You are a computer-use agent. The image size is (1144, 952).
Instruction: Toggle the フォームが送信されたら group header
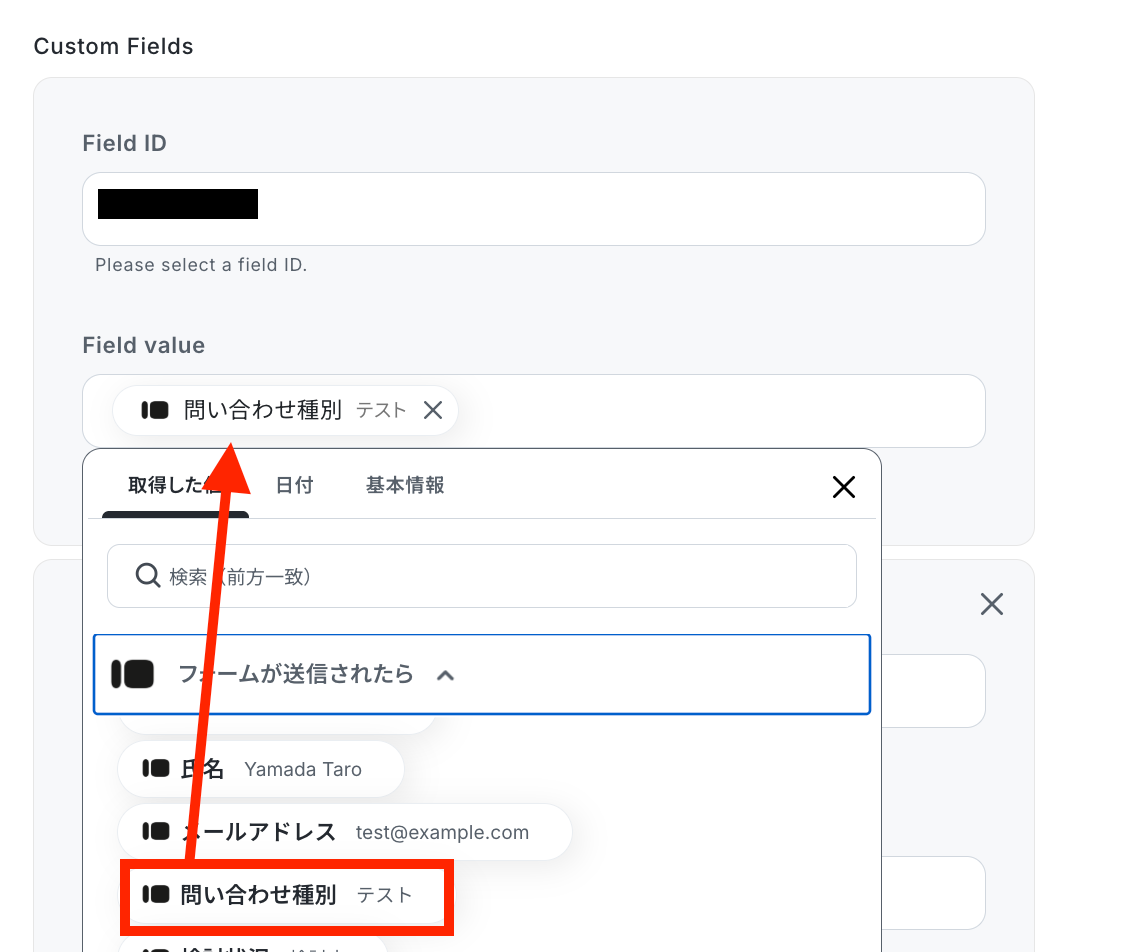482,674
